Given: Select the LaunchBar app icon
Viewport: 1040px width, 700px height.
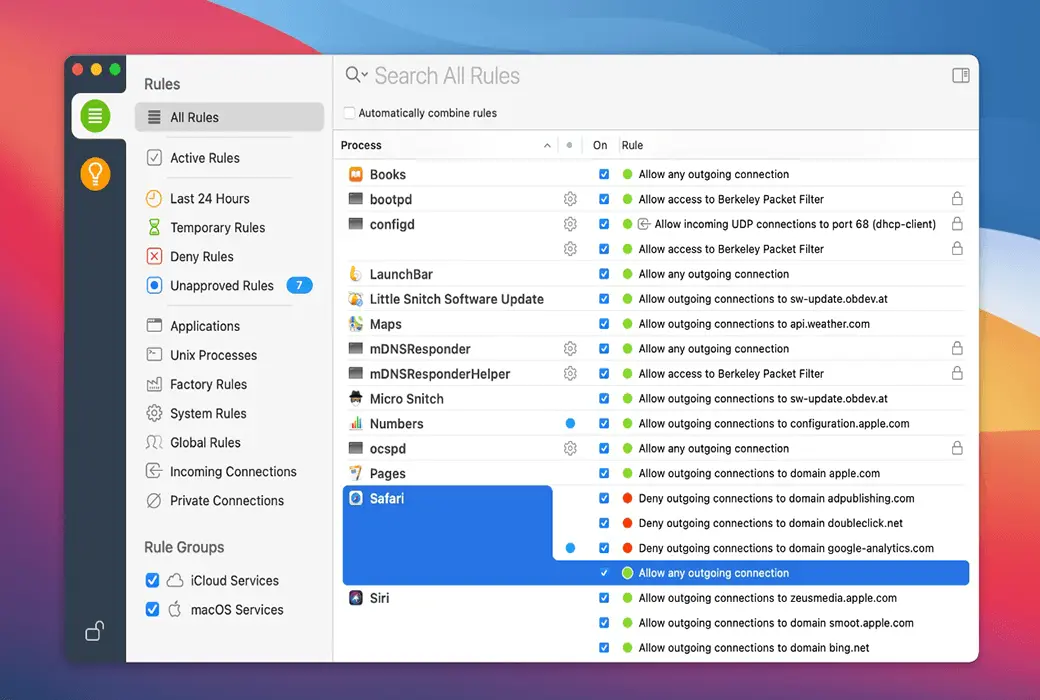Looking at the screenshot, I should (x=356, y=274).
